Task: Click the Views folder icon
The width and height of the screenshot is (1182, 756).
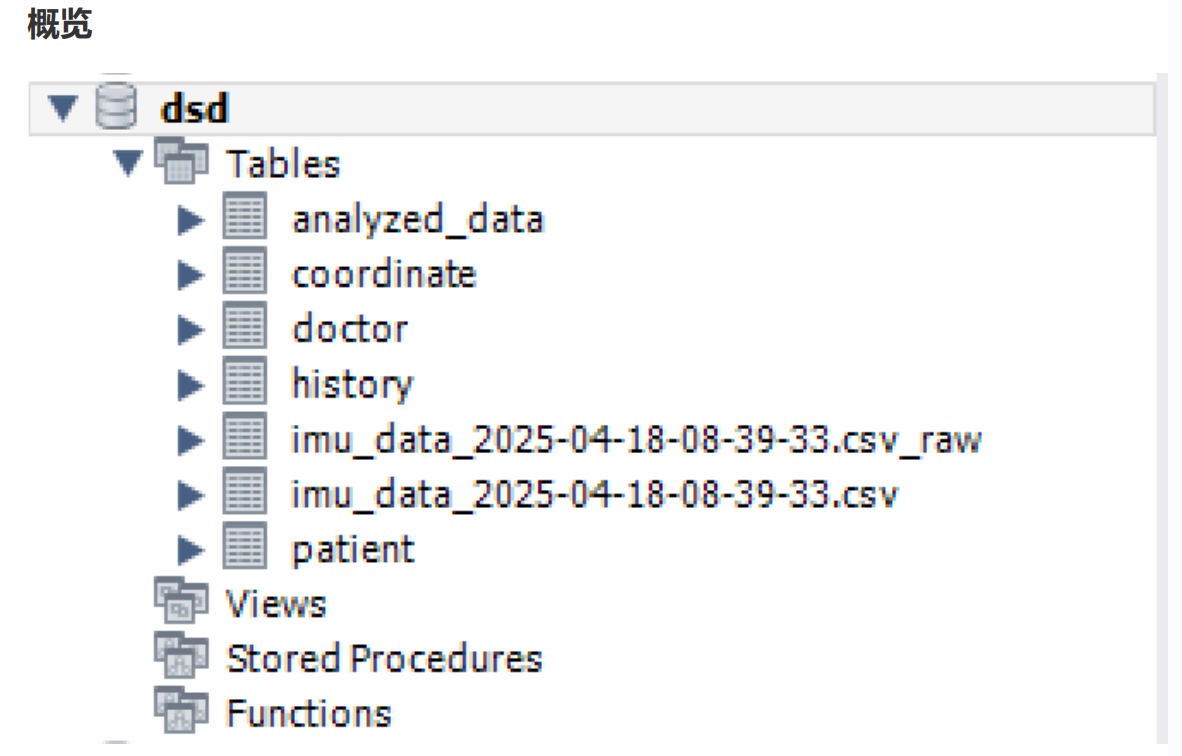Action: 181,602
